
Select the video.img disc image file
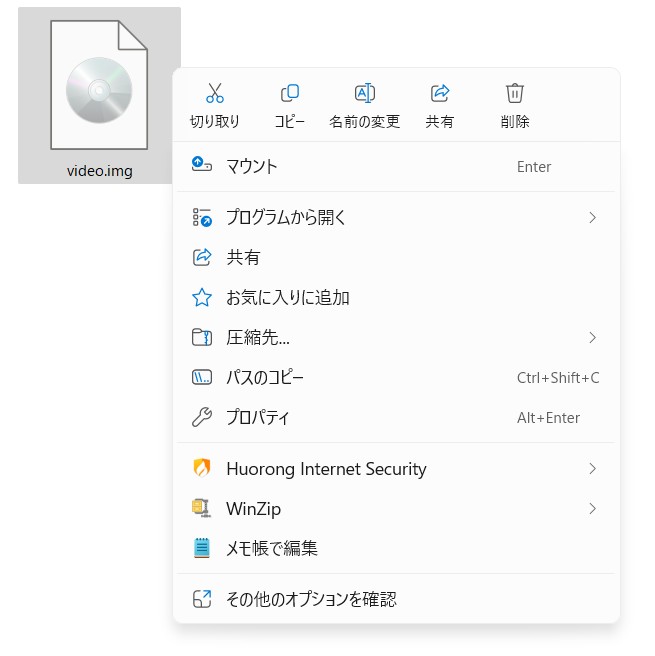[99, 95]
